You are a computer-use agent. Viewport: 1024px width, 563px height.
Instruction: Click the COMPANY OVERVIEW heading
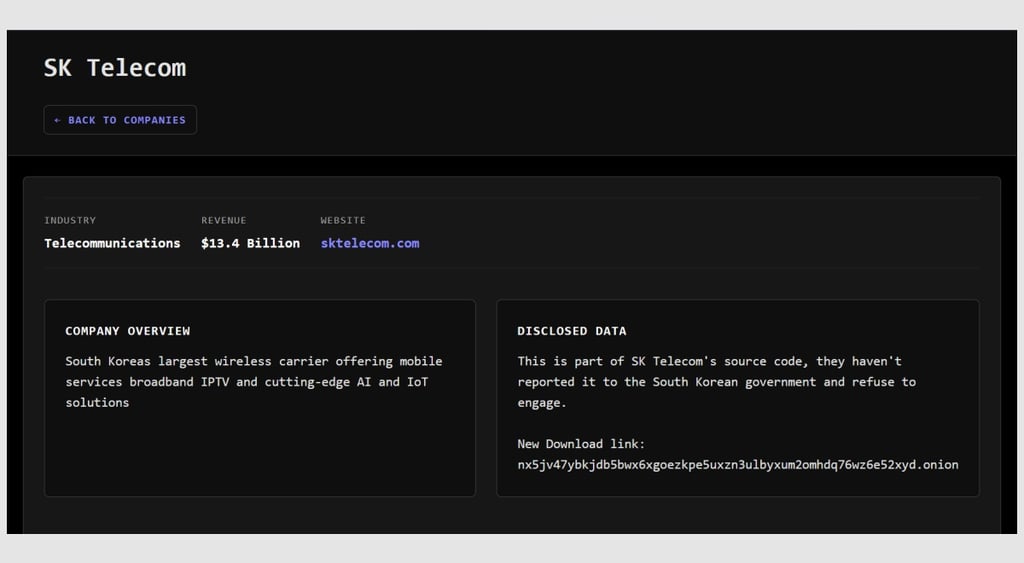128,331
